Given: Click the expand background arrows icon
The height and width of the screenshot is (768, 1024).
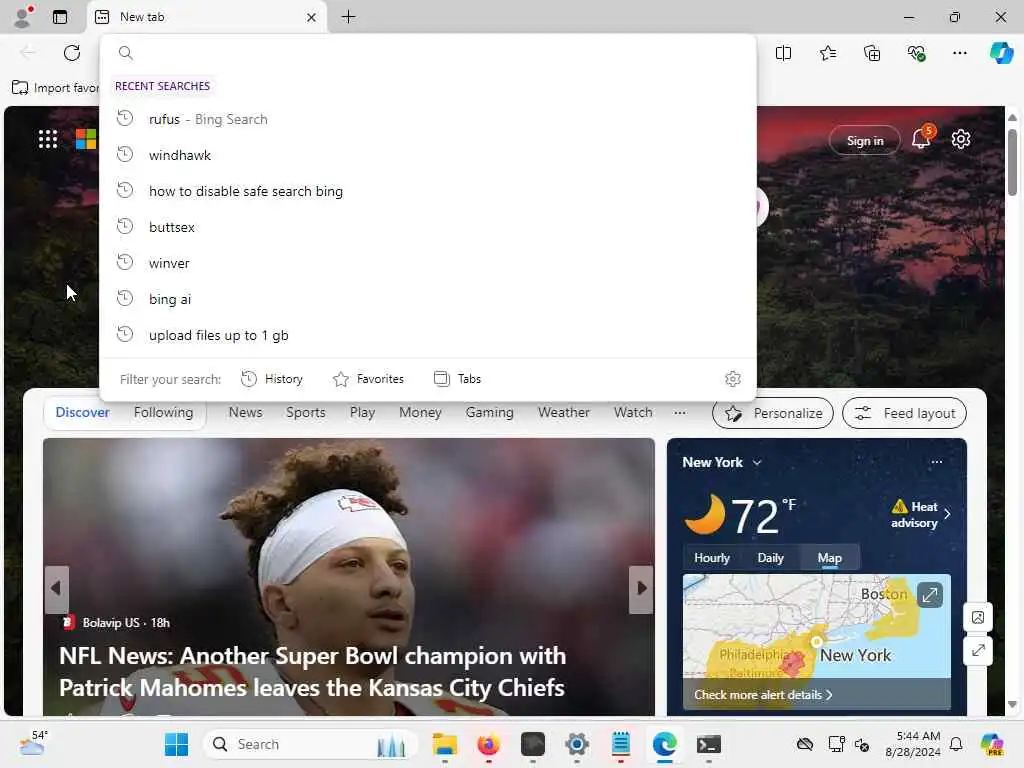Looking at the screenshot, I should [978, 650].
